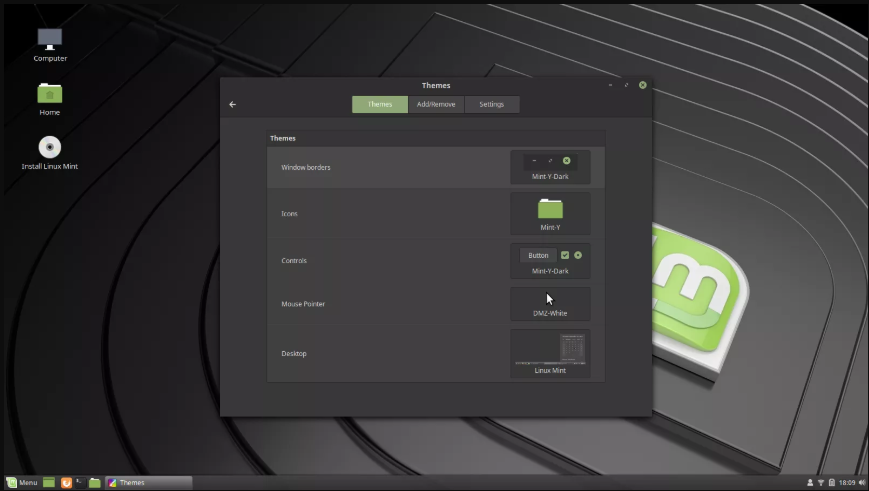Image resolution: width=869 pixels, height=491 pixels.
Task: Launch Firefox from the panel
Action: (x=66, y=483)
